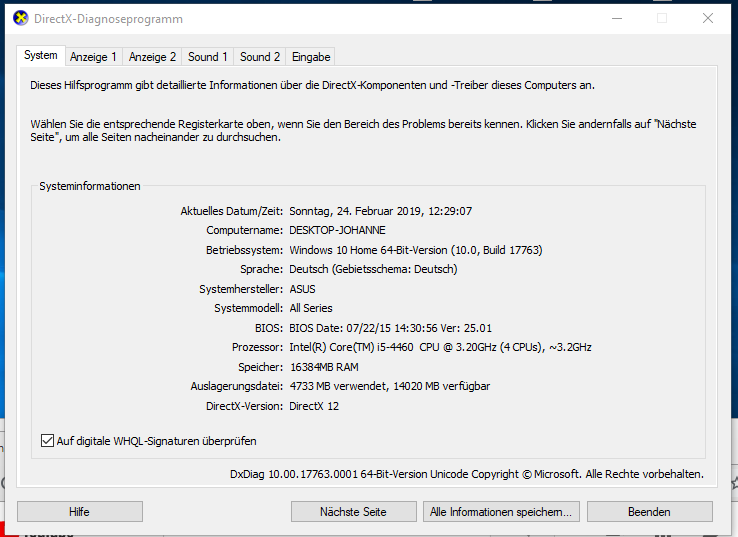
Task: Minimize the DirectX-Diagnoseprogramm window
Action: [617, 18]
